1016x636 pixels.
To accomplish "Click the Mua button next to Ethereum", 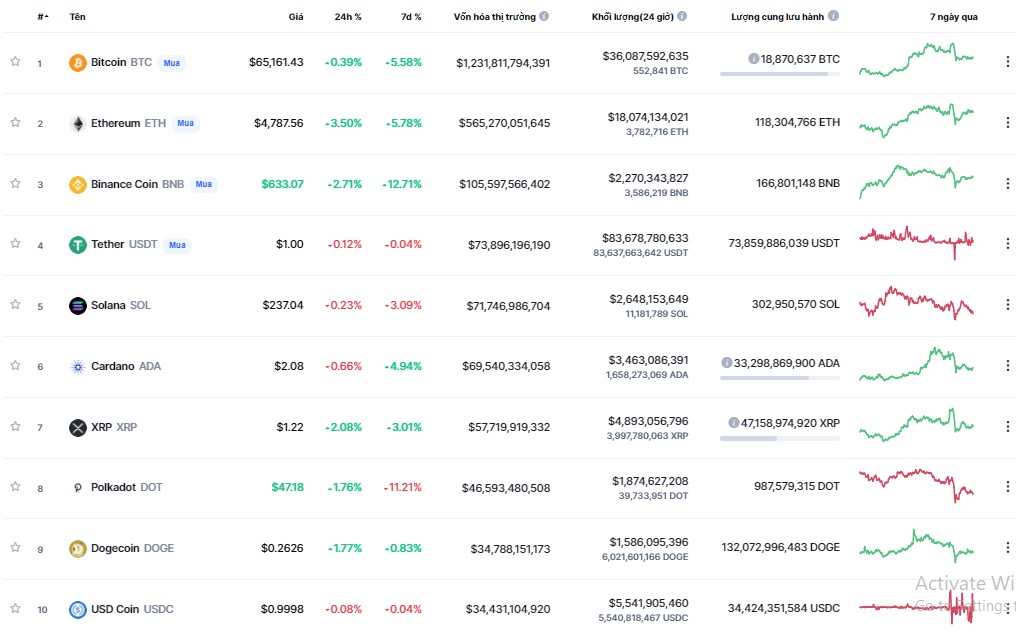I will [x=186, y=123].
